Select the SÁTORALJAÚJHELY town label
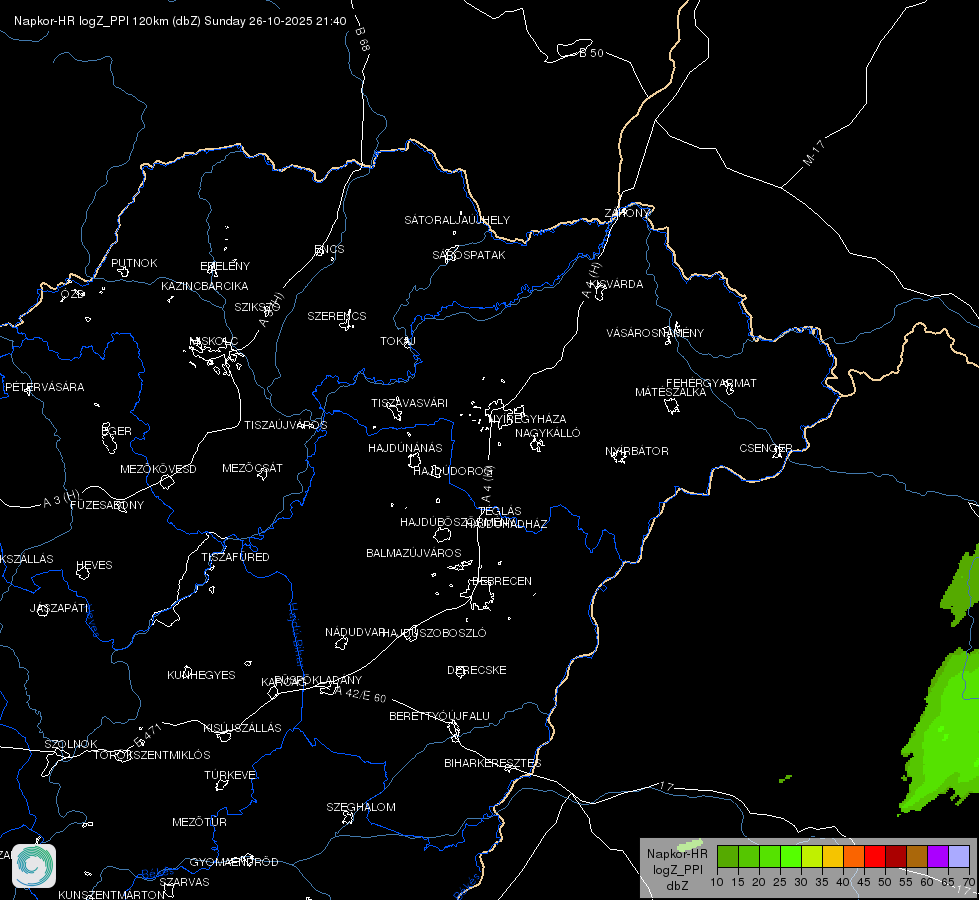979x900 pixels. (457, 220)
